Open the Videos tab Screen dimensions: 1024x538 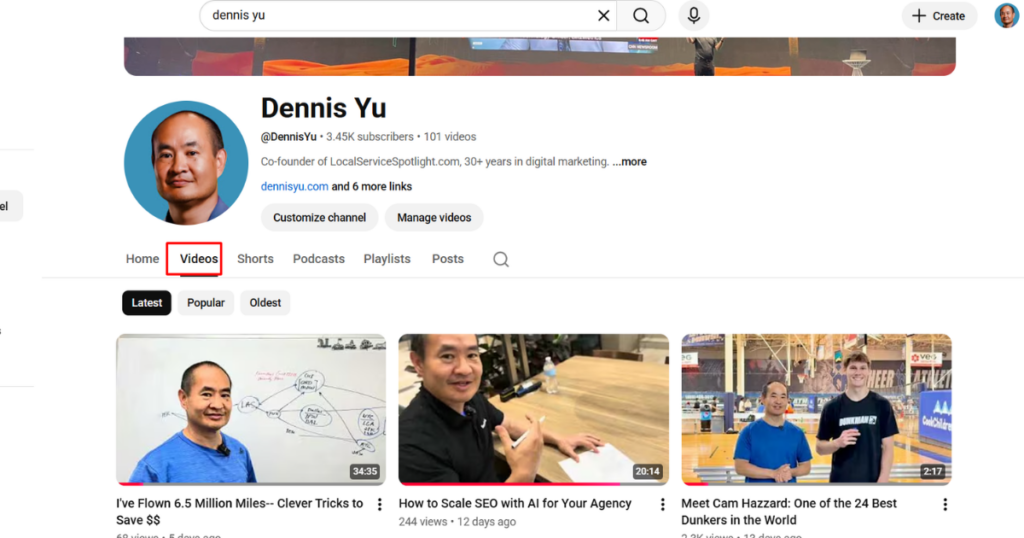pyautogui.click(x=199, y=259)
